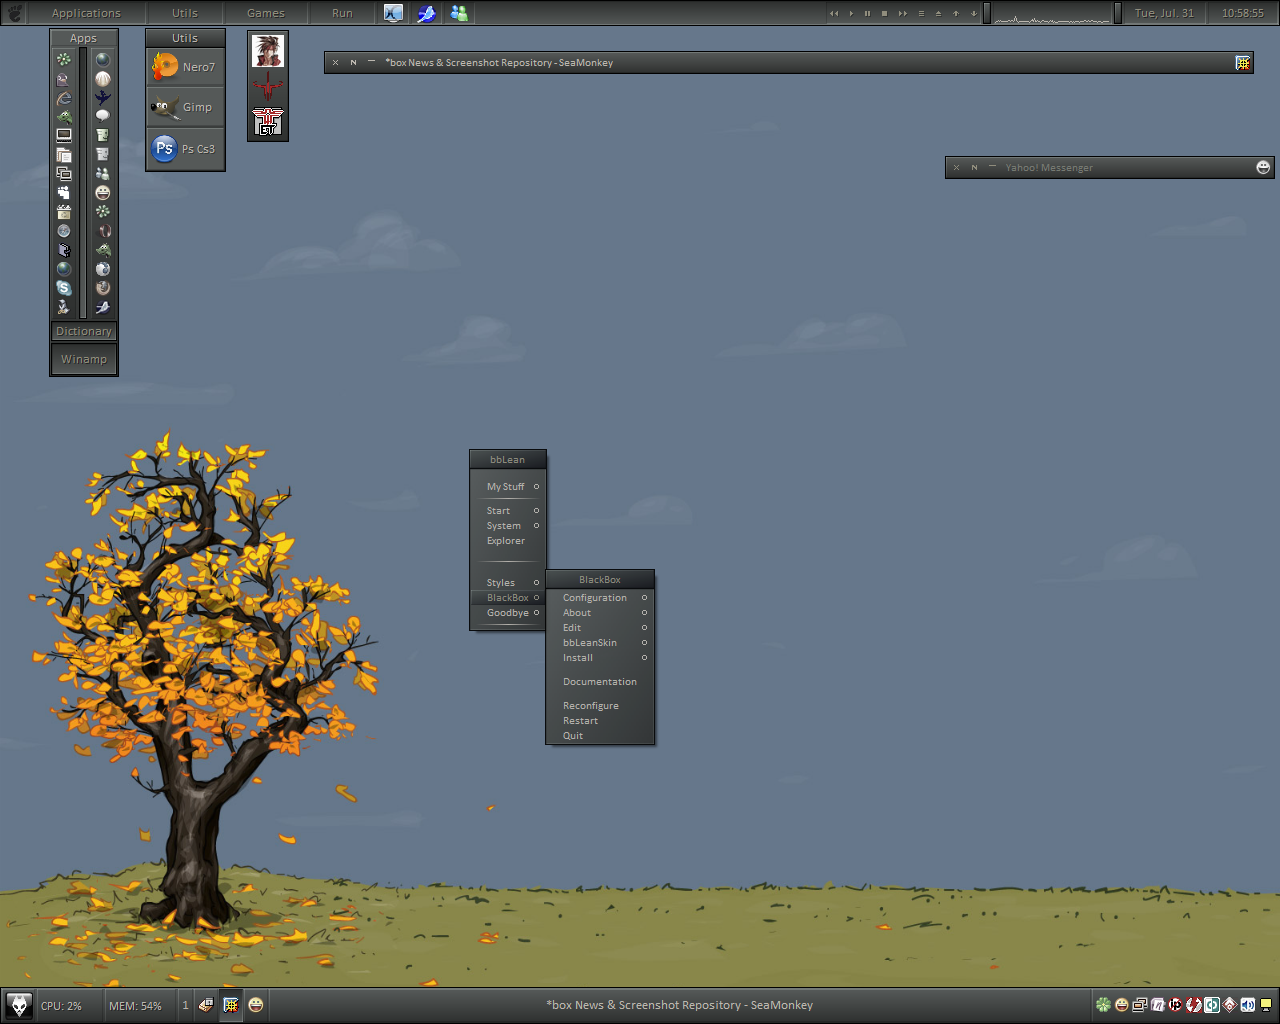Click the Apps panel vertical scrollbar
The height and width of the screenshot is (1024, 1280).
[x=84, y=180]
